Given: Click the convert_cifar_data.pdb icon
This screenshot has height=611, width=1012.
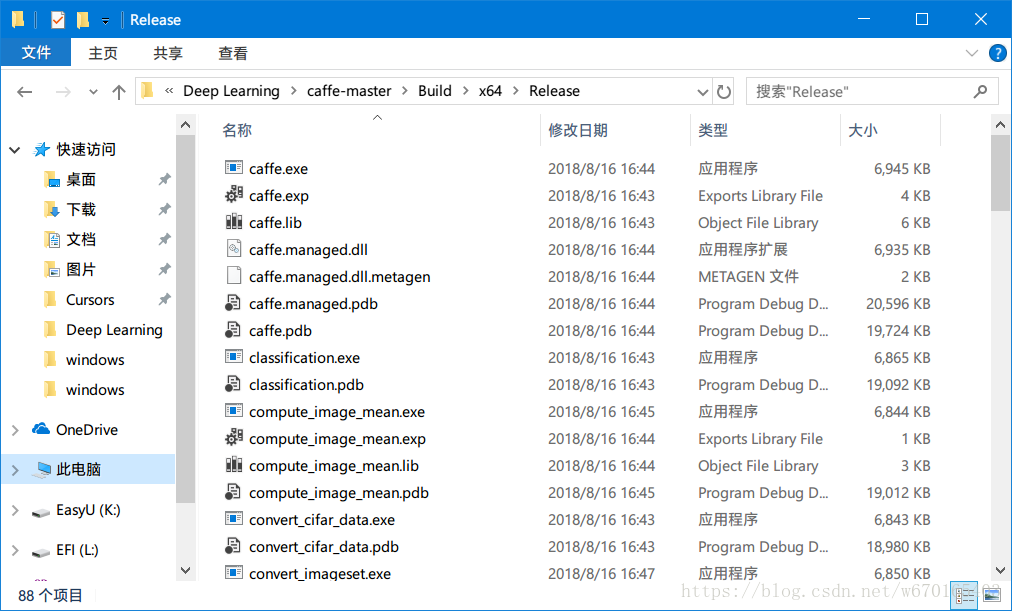Looking at the screenshot, I should pos(233,546).
